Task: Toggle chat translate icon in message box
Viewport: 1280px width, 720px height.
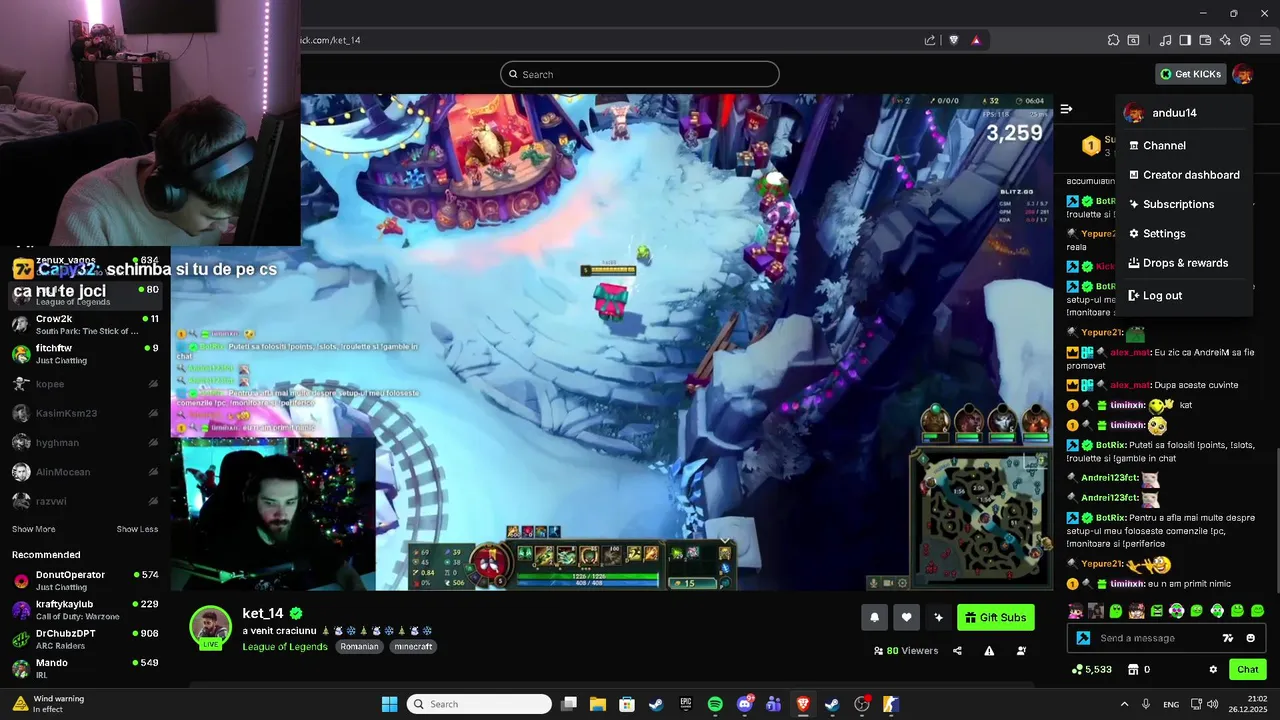Action: (x=1228, y=638)
